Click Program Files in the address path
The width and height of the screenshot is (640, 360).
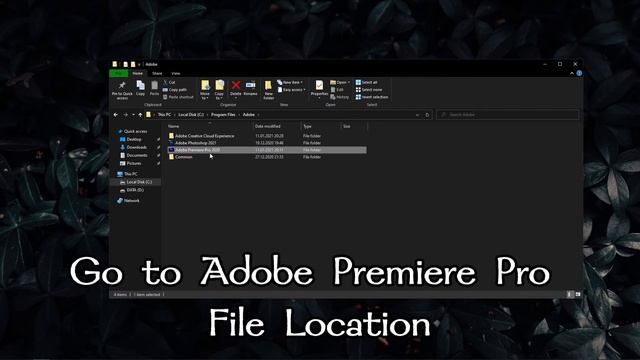pyautogui.click(x=223, y=115)
